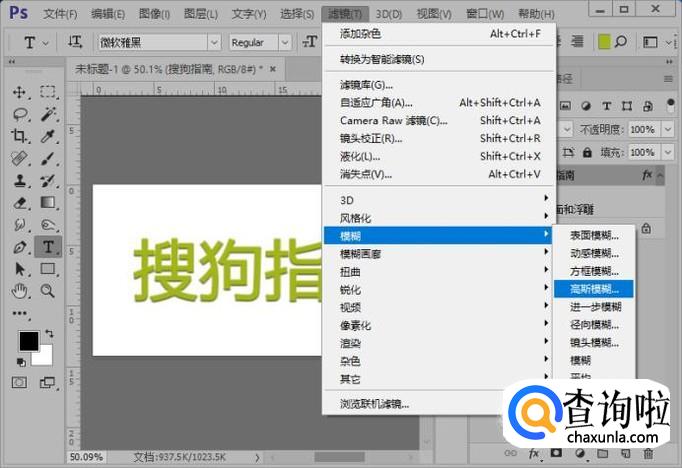
Task: Choose 高斯模糊 from blur submenu
Action: [594, 289]
